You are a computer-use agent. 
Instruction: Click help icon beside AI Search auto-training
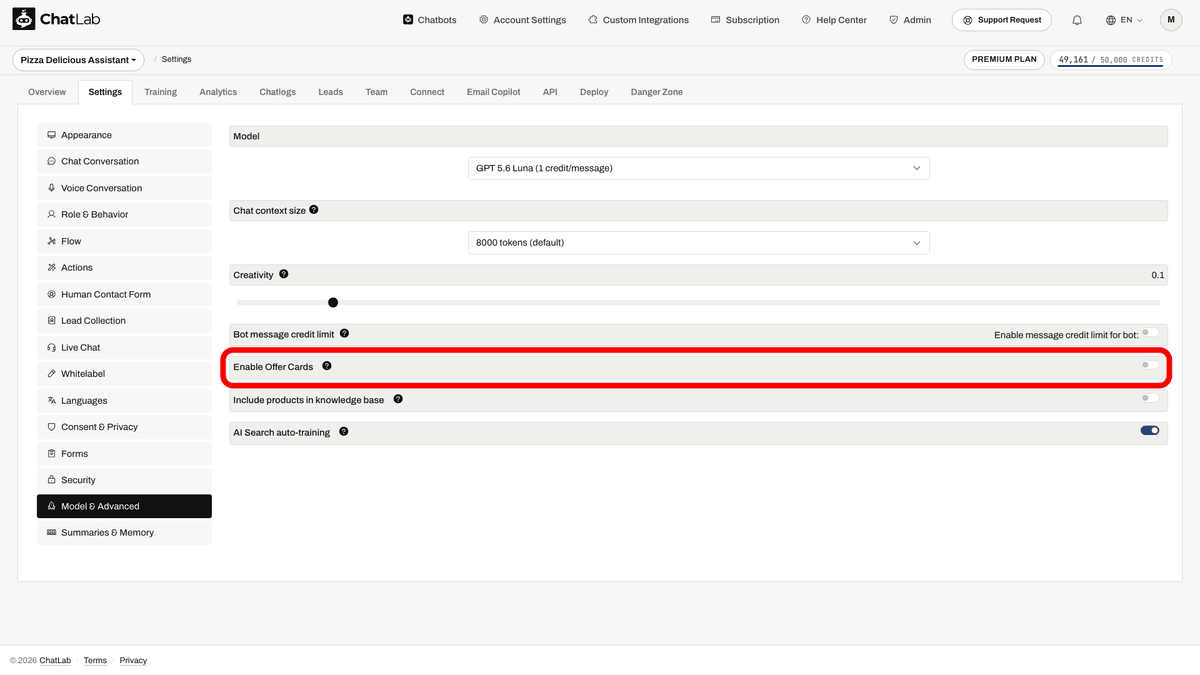click(344, 432)
